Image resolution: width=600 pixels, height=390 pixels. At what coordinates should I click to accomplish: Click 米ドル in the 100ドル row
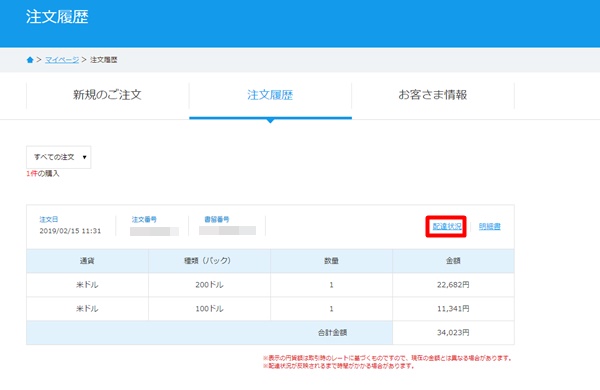click(x=87, y=308)
